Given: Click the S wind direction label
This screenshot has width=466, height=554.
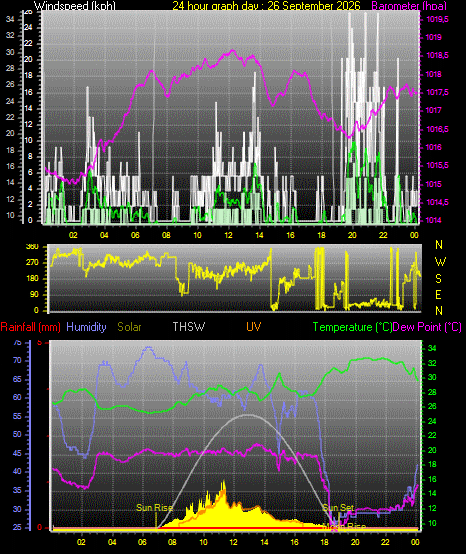Looking at the screenshot, I should [x=438, y=279].
